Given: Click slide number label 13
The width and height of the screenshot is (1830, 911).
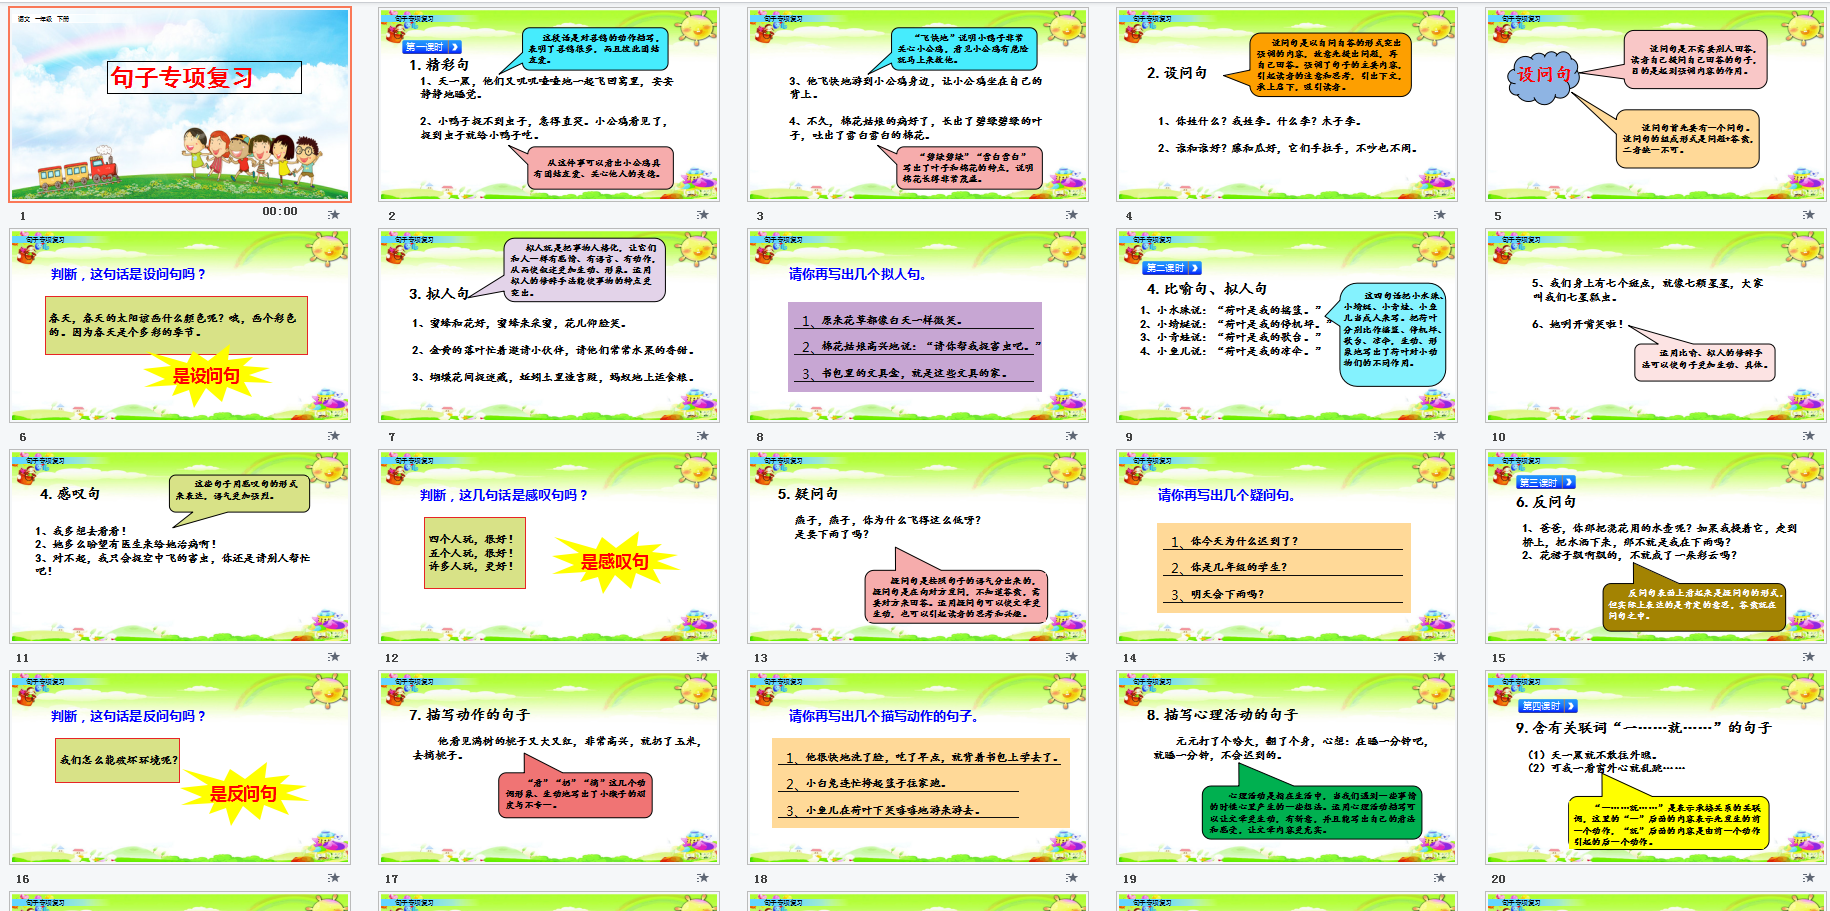Looking at the screenshot, I should coord(761,658).
